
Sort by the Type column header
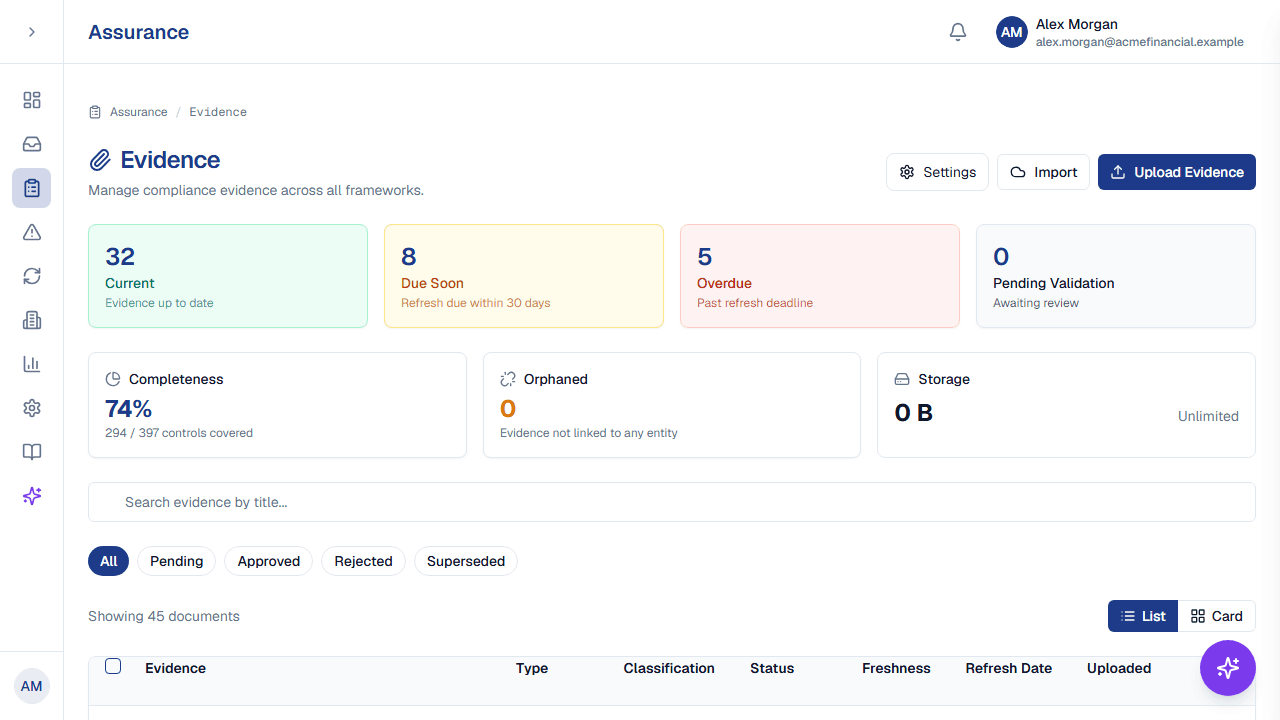[x=532, y=668]
